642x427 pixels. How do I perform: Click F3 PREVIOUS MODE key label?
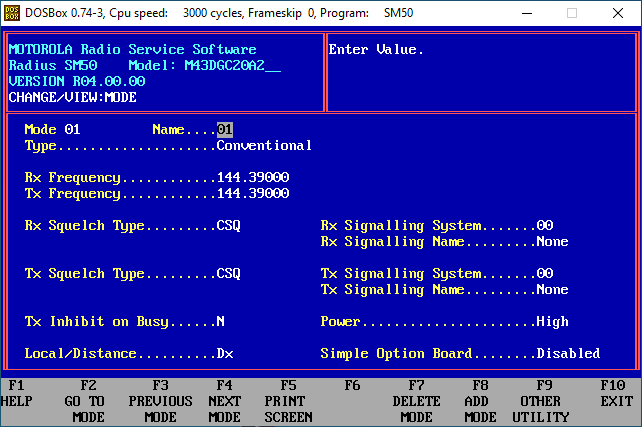pyautogui.click(x=160, y=401)
